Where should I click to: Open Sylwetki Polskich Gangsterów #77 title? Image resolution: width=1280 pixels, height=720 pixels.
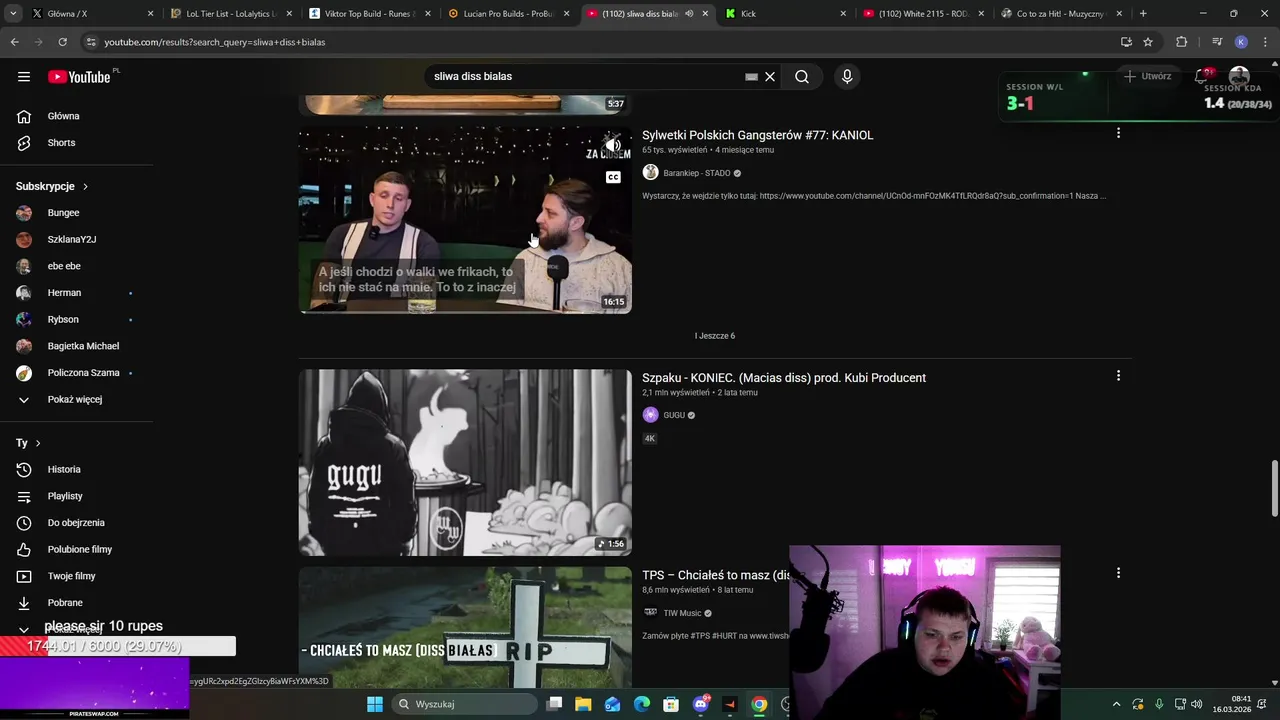[x=758, y=135]
